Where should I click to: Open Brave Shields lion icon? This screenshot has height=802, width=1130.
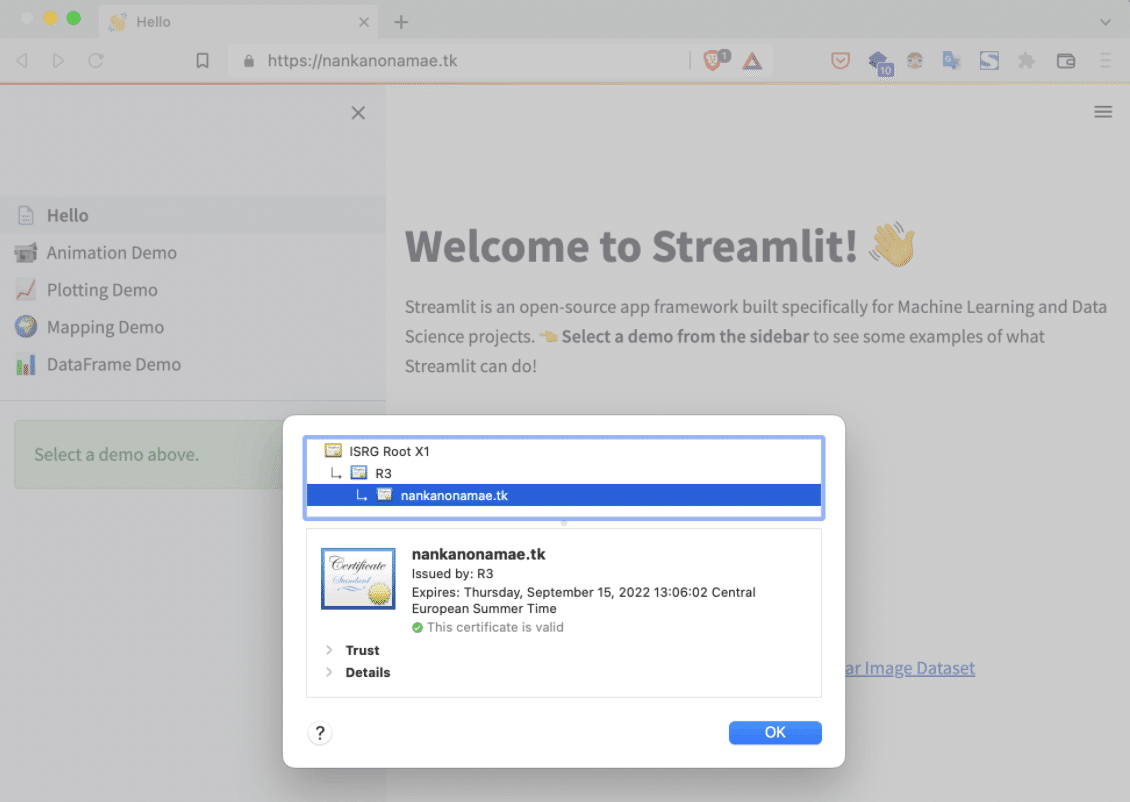[x=715, y=60]
